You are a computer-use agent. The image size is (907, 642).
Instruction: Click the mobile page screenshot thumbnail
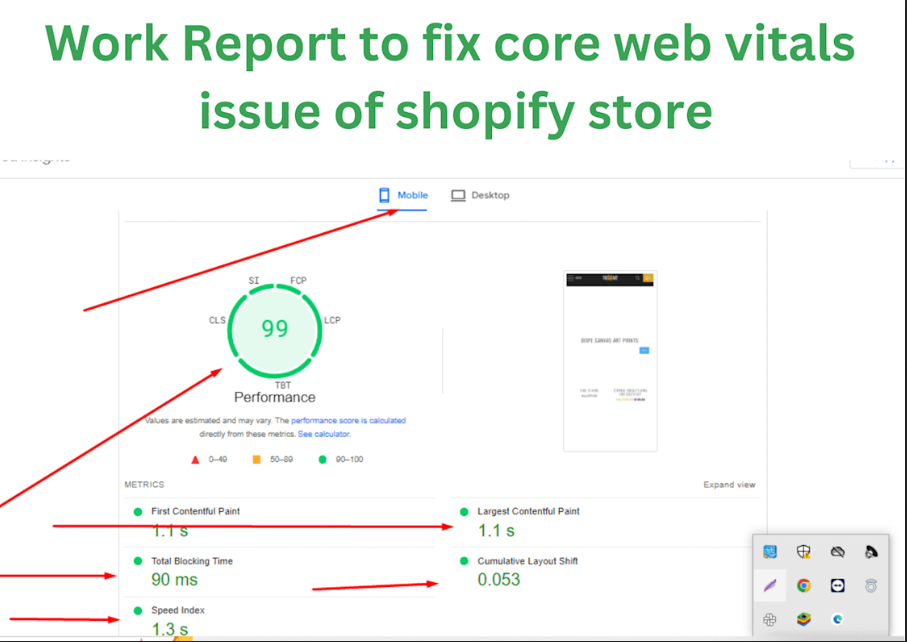(x=610, y=361)
